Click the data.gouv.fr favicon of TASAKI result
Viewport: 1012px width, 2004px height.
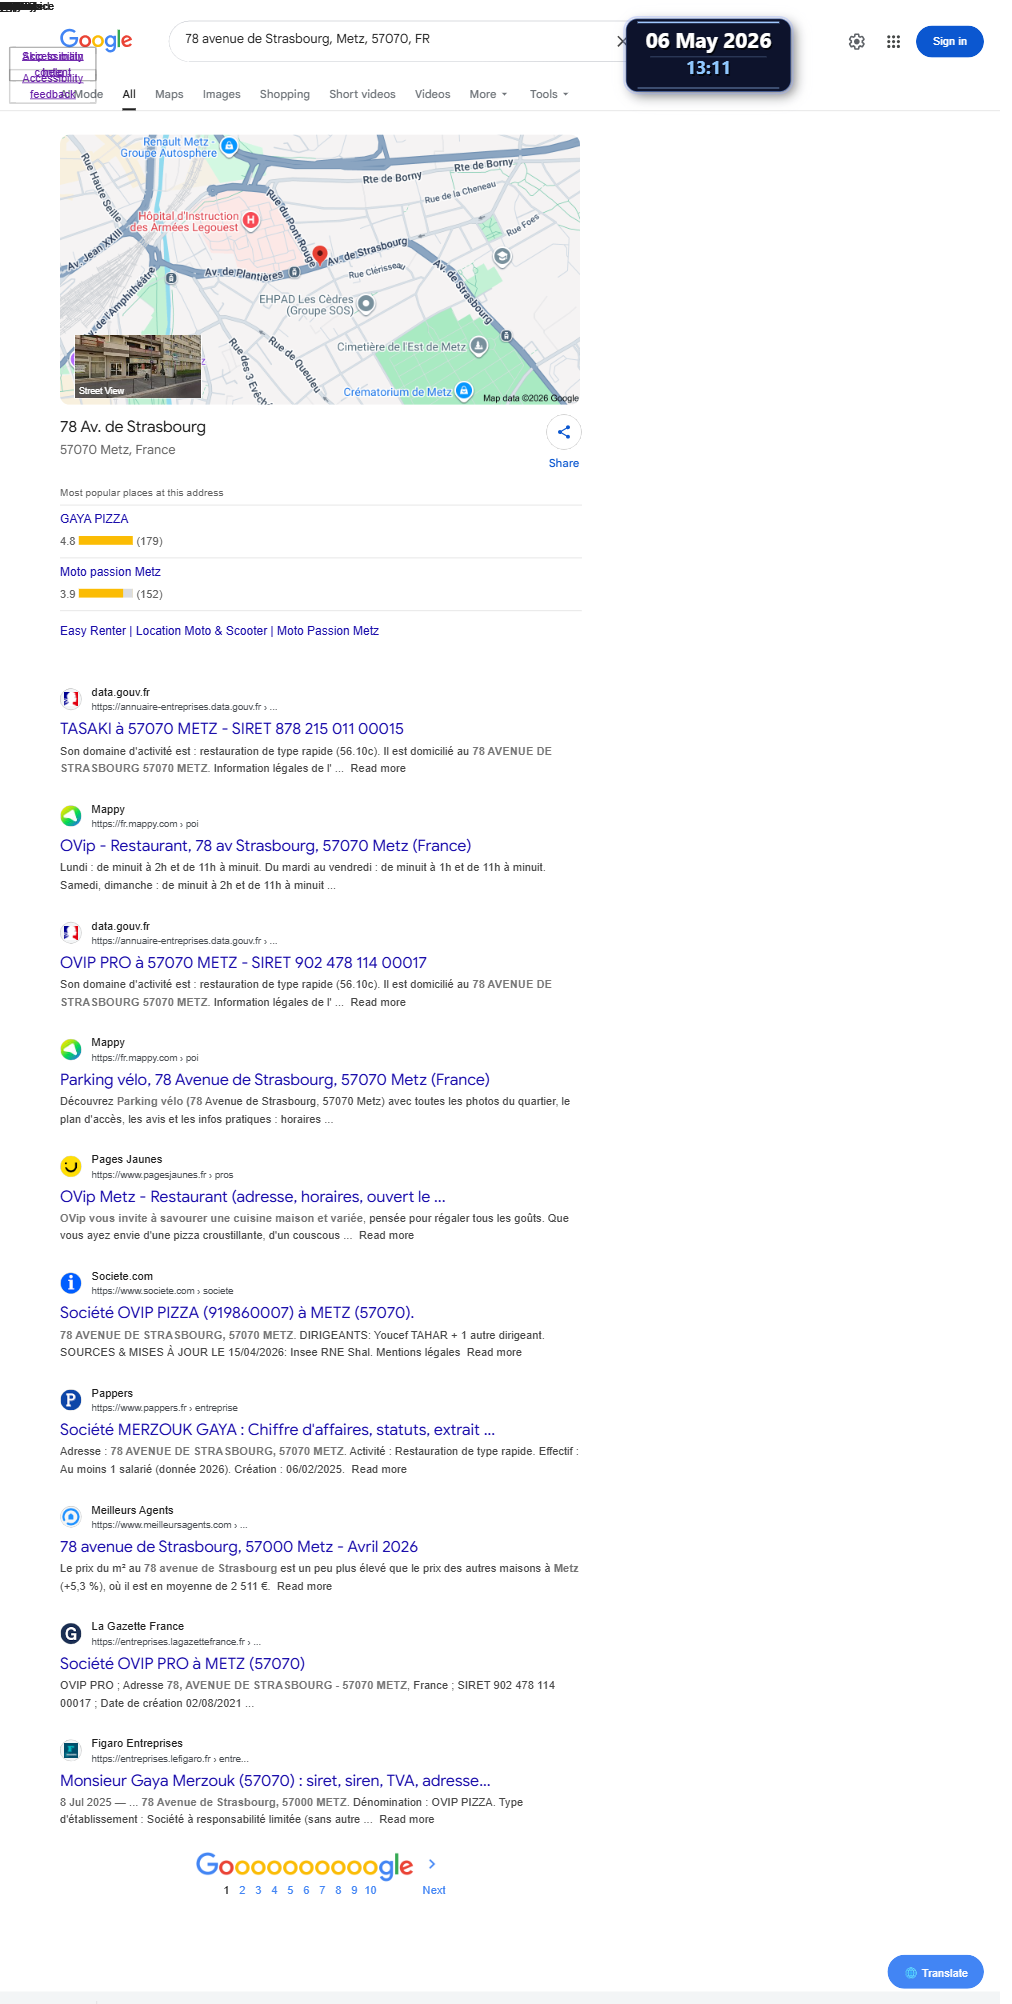(71, 699)
